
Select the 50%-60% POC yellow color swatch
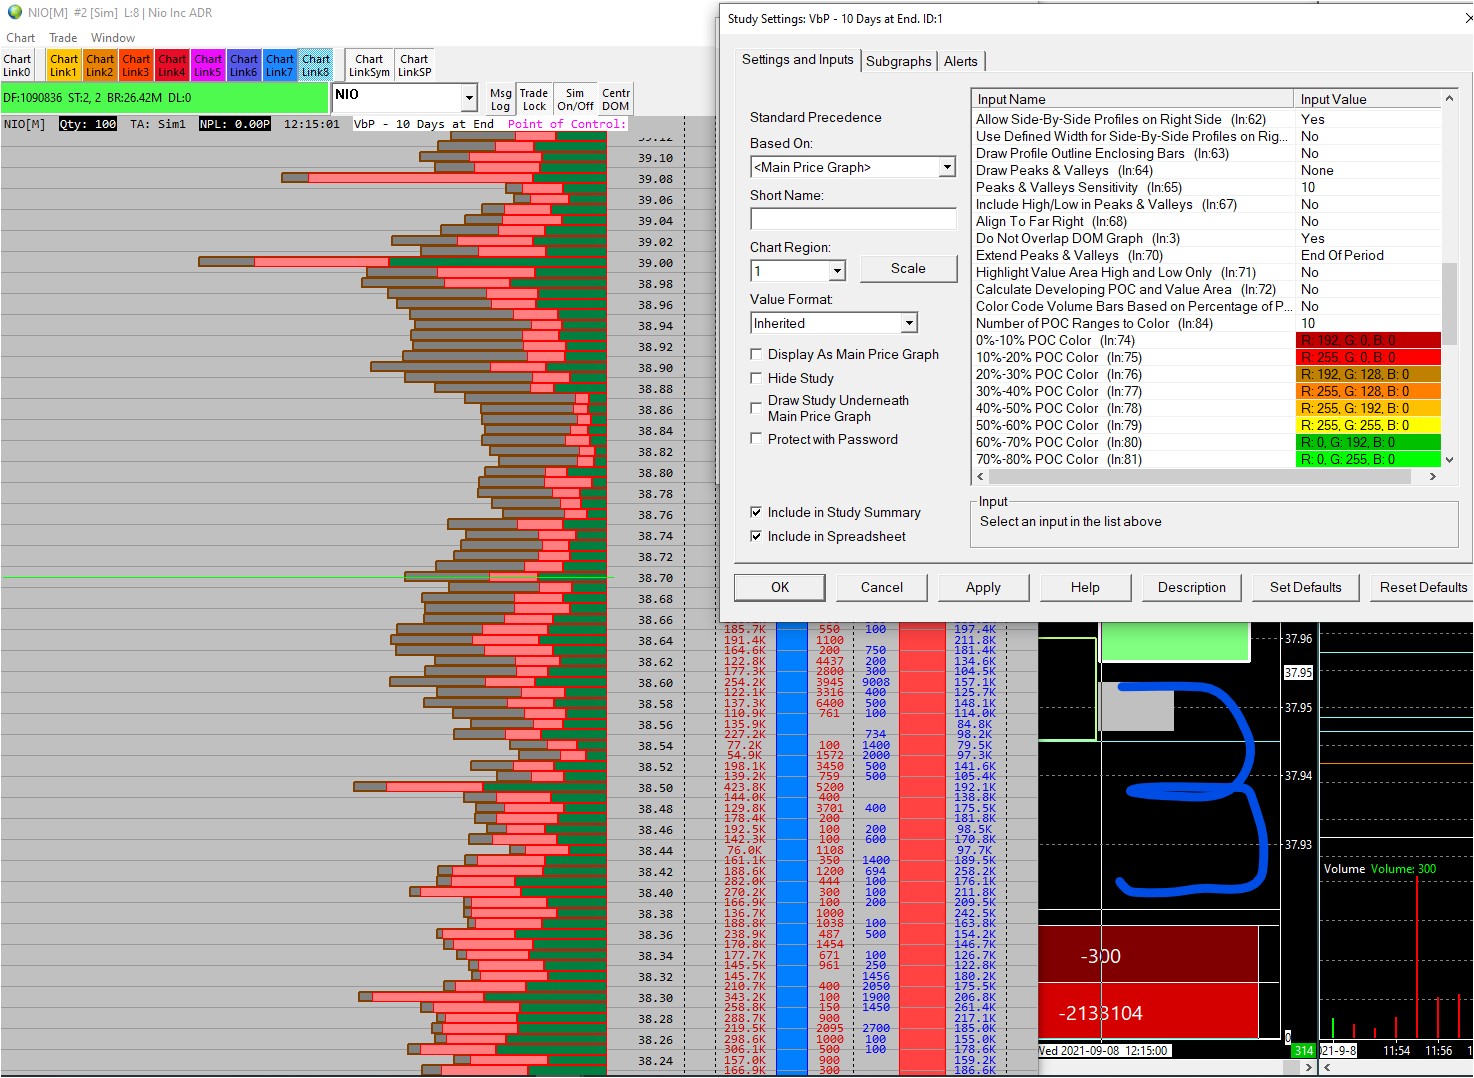coord(1367,425)
